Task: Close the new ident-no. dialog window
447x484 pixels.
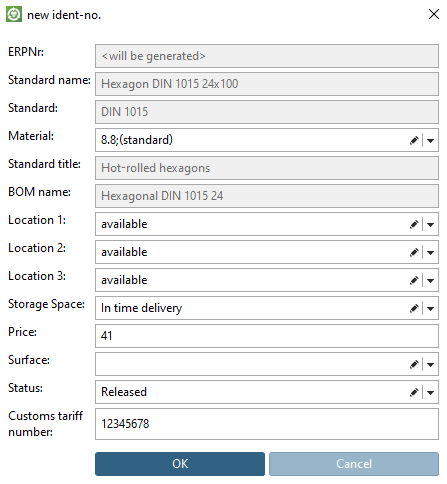Action: (x=434, y=14)
